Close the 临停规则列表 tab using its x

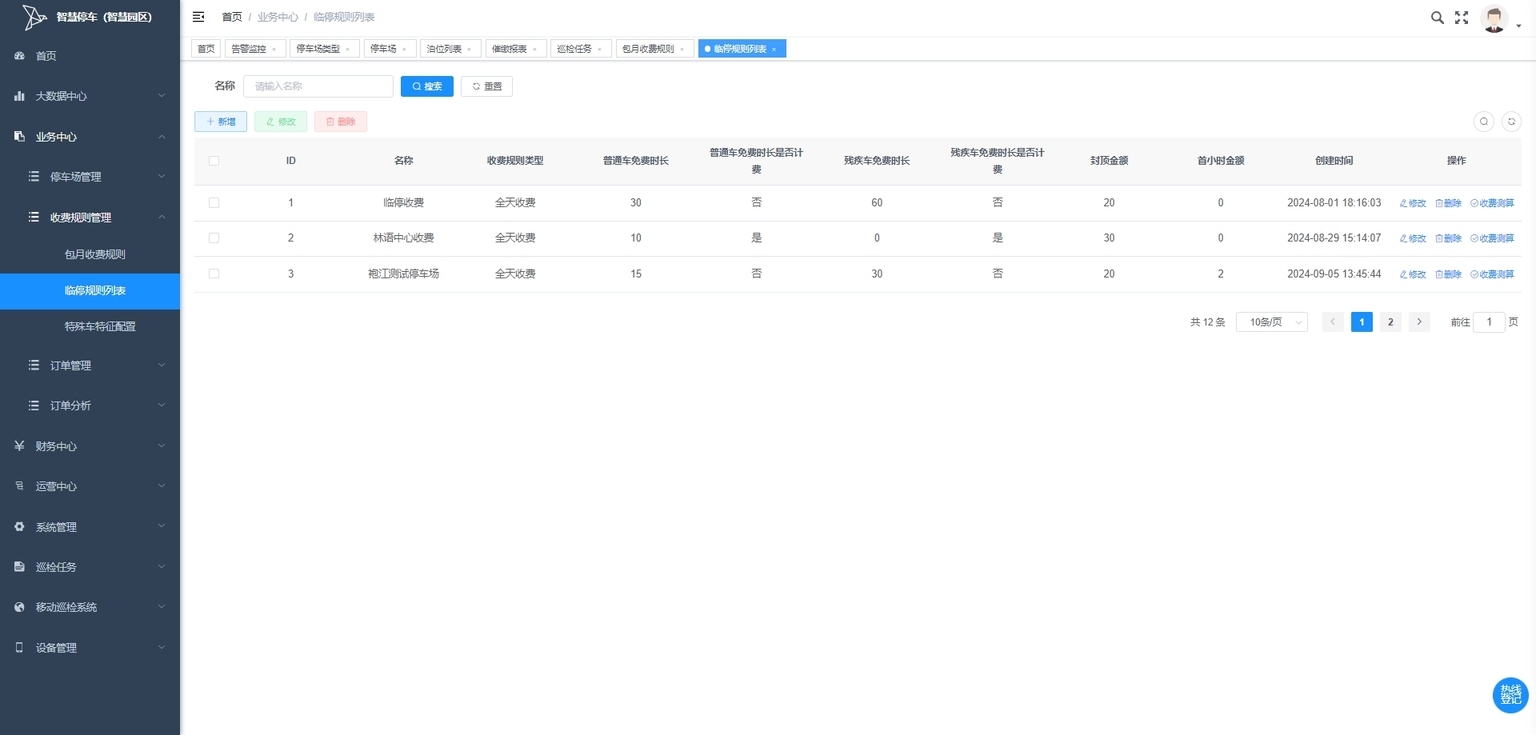[x=773, y=49]
